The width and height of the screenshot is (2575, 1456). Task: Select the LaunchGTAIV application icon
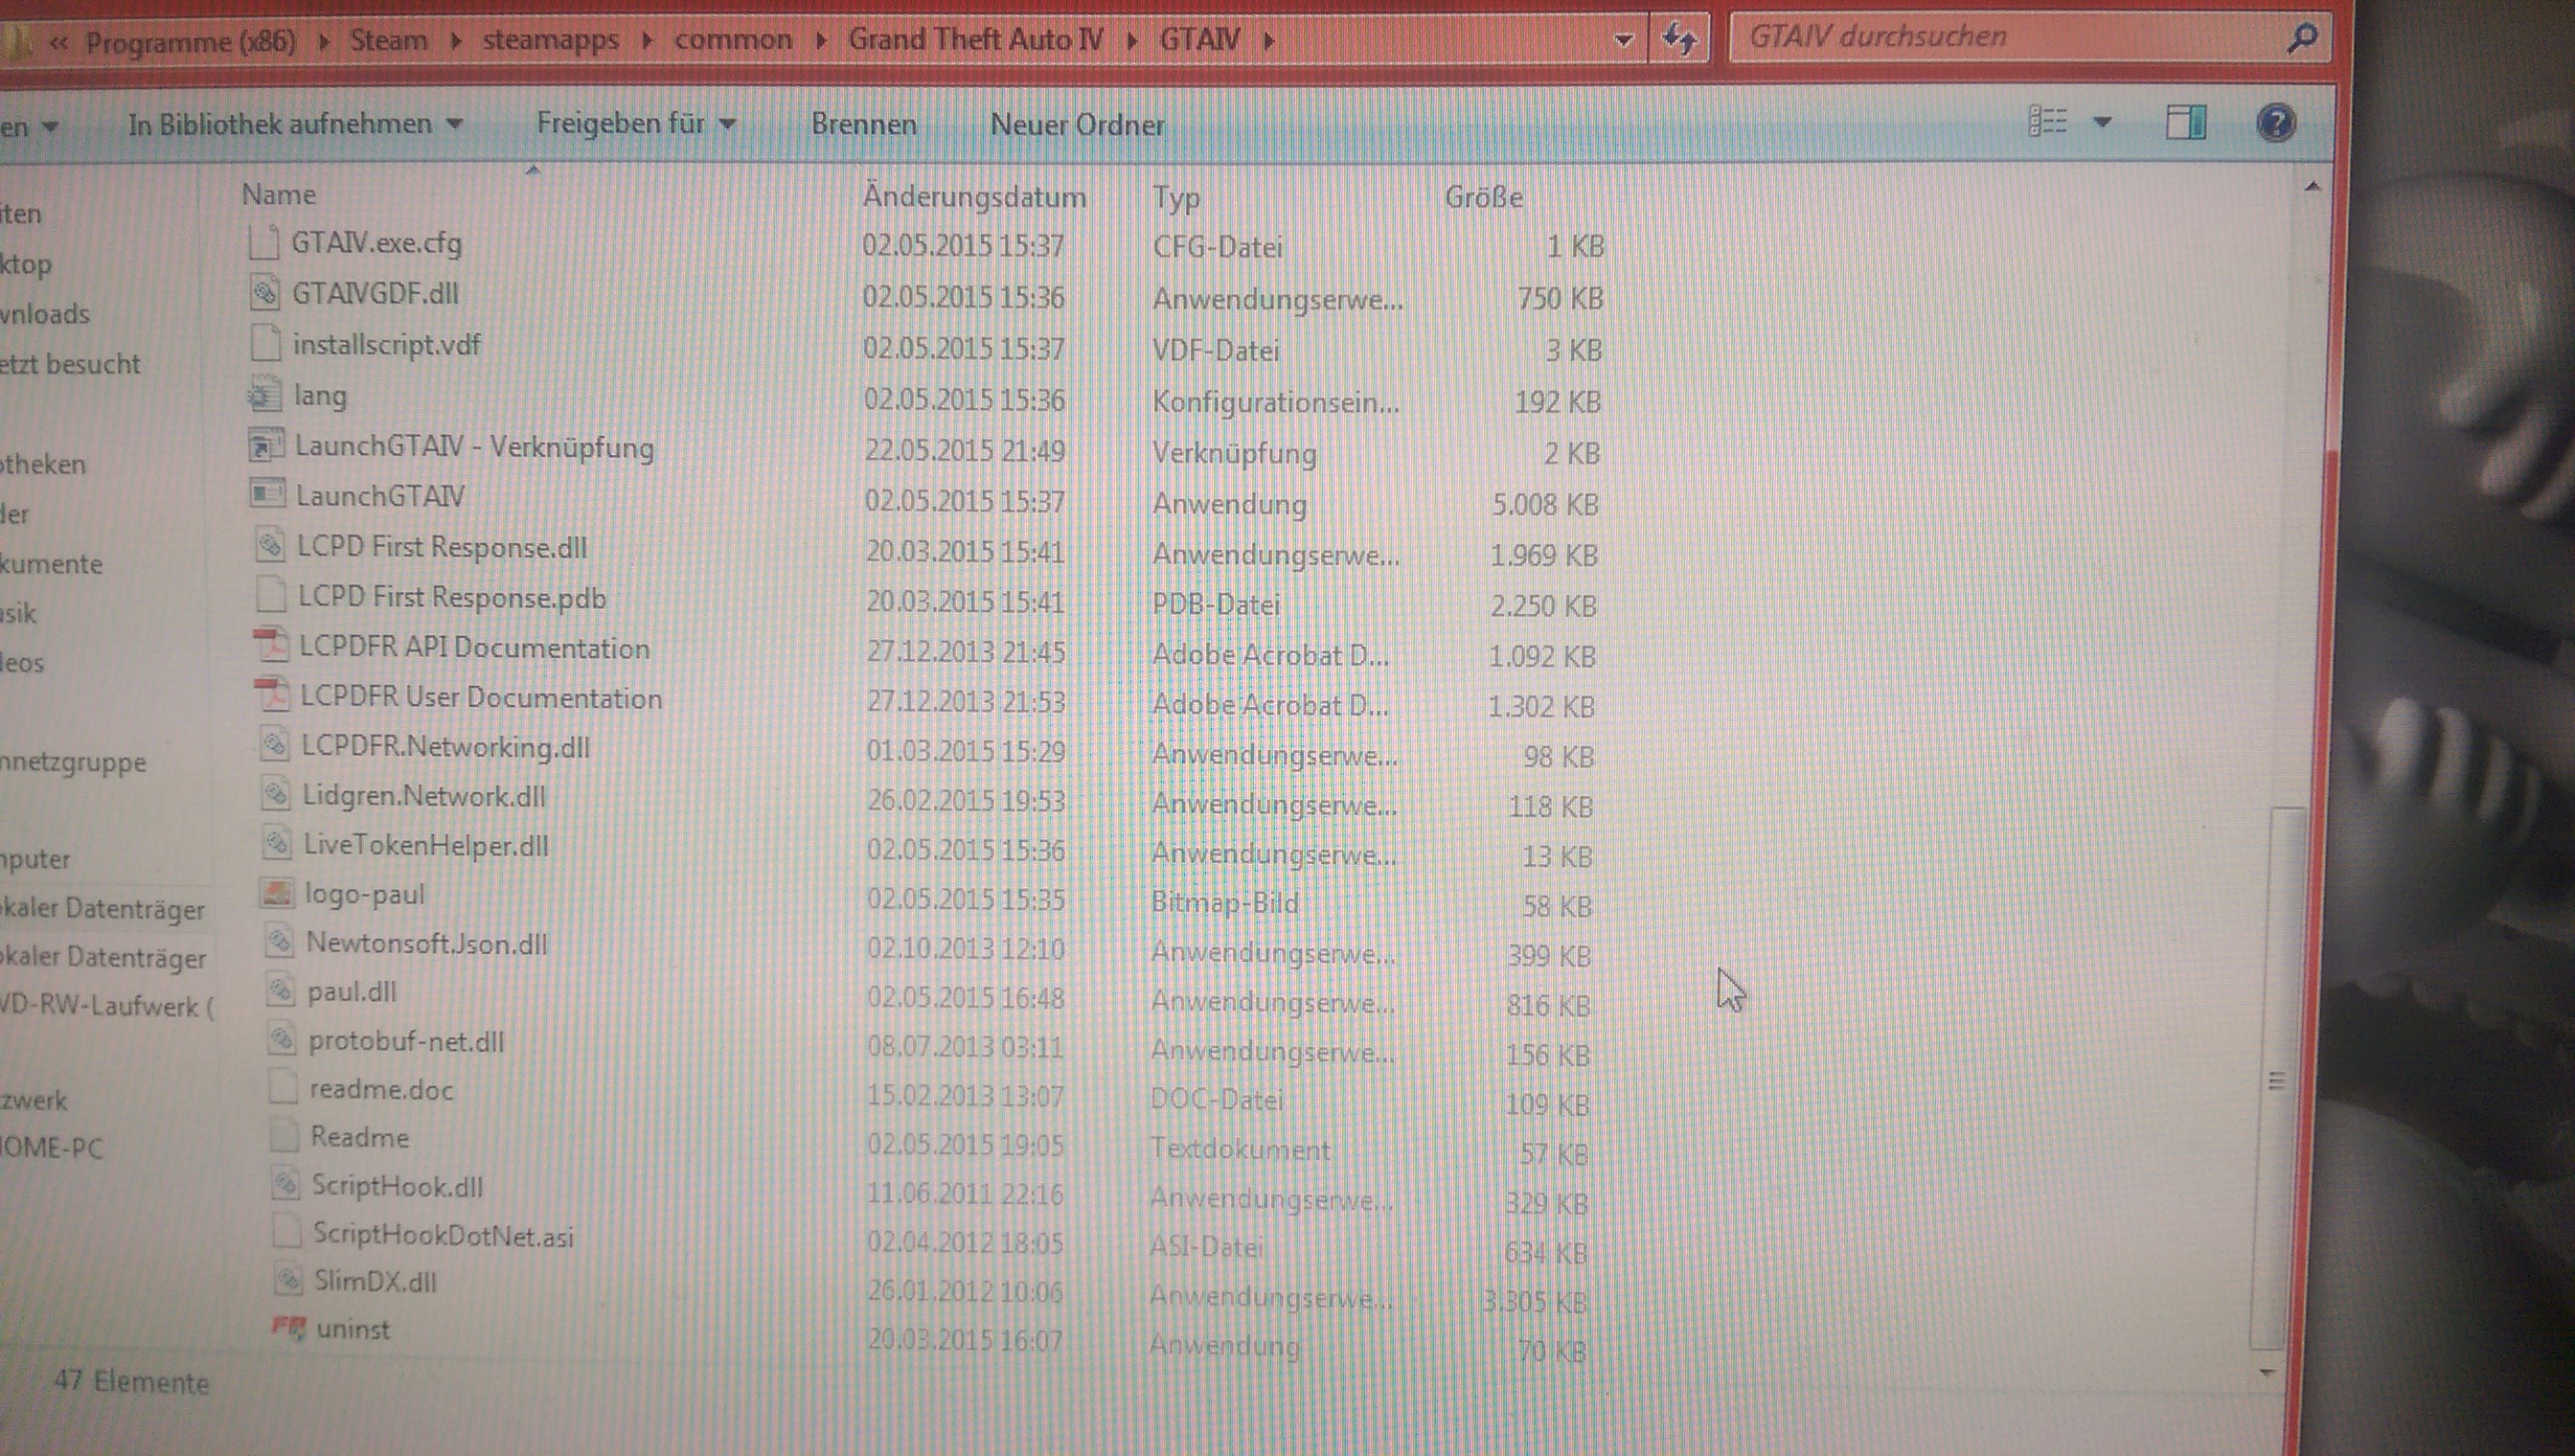point(266,494)
